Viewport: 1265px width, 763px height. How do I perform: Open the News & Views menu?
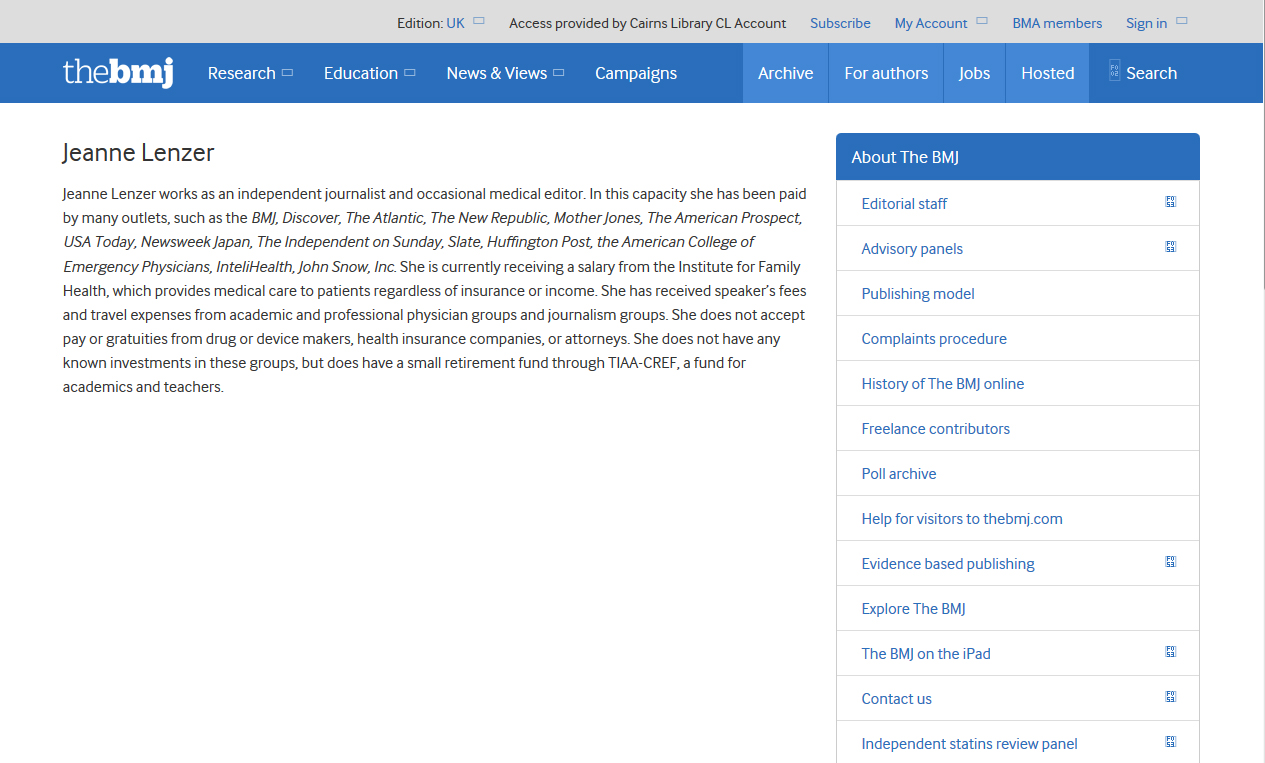[505, 73]
